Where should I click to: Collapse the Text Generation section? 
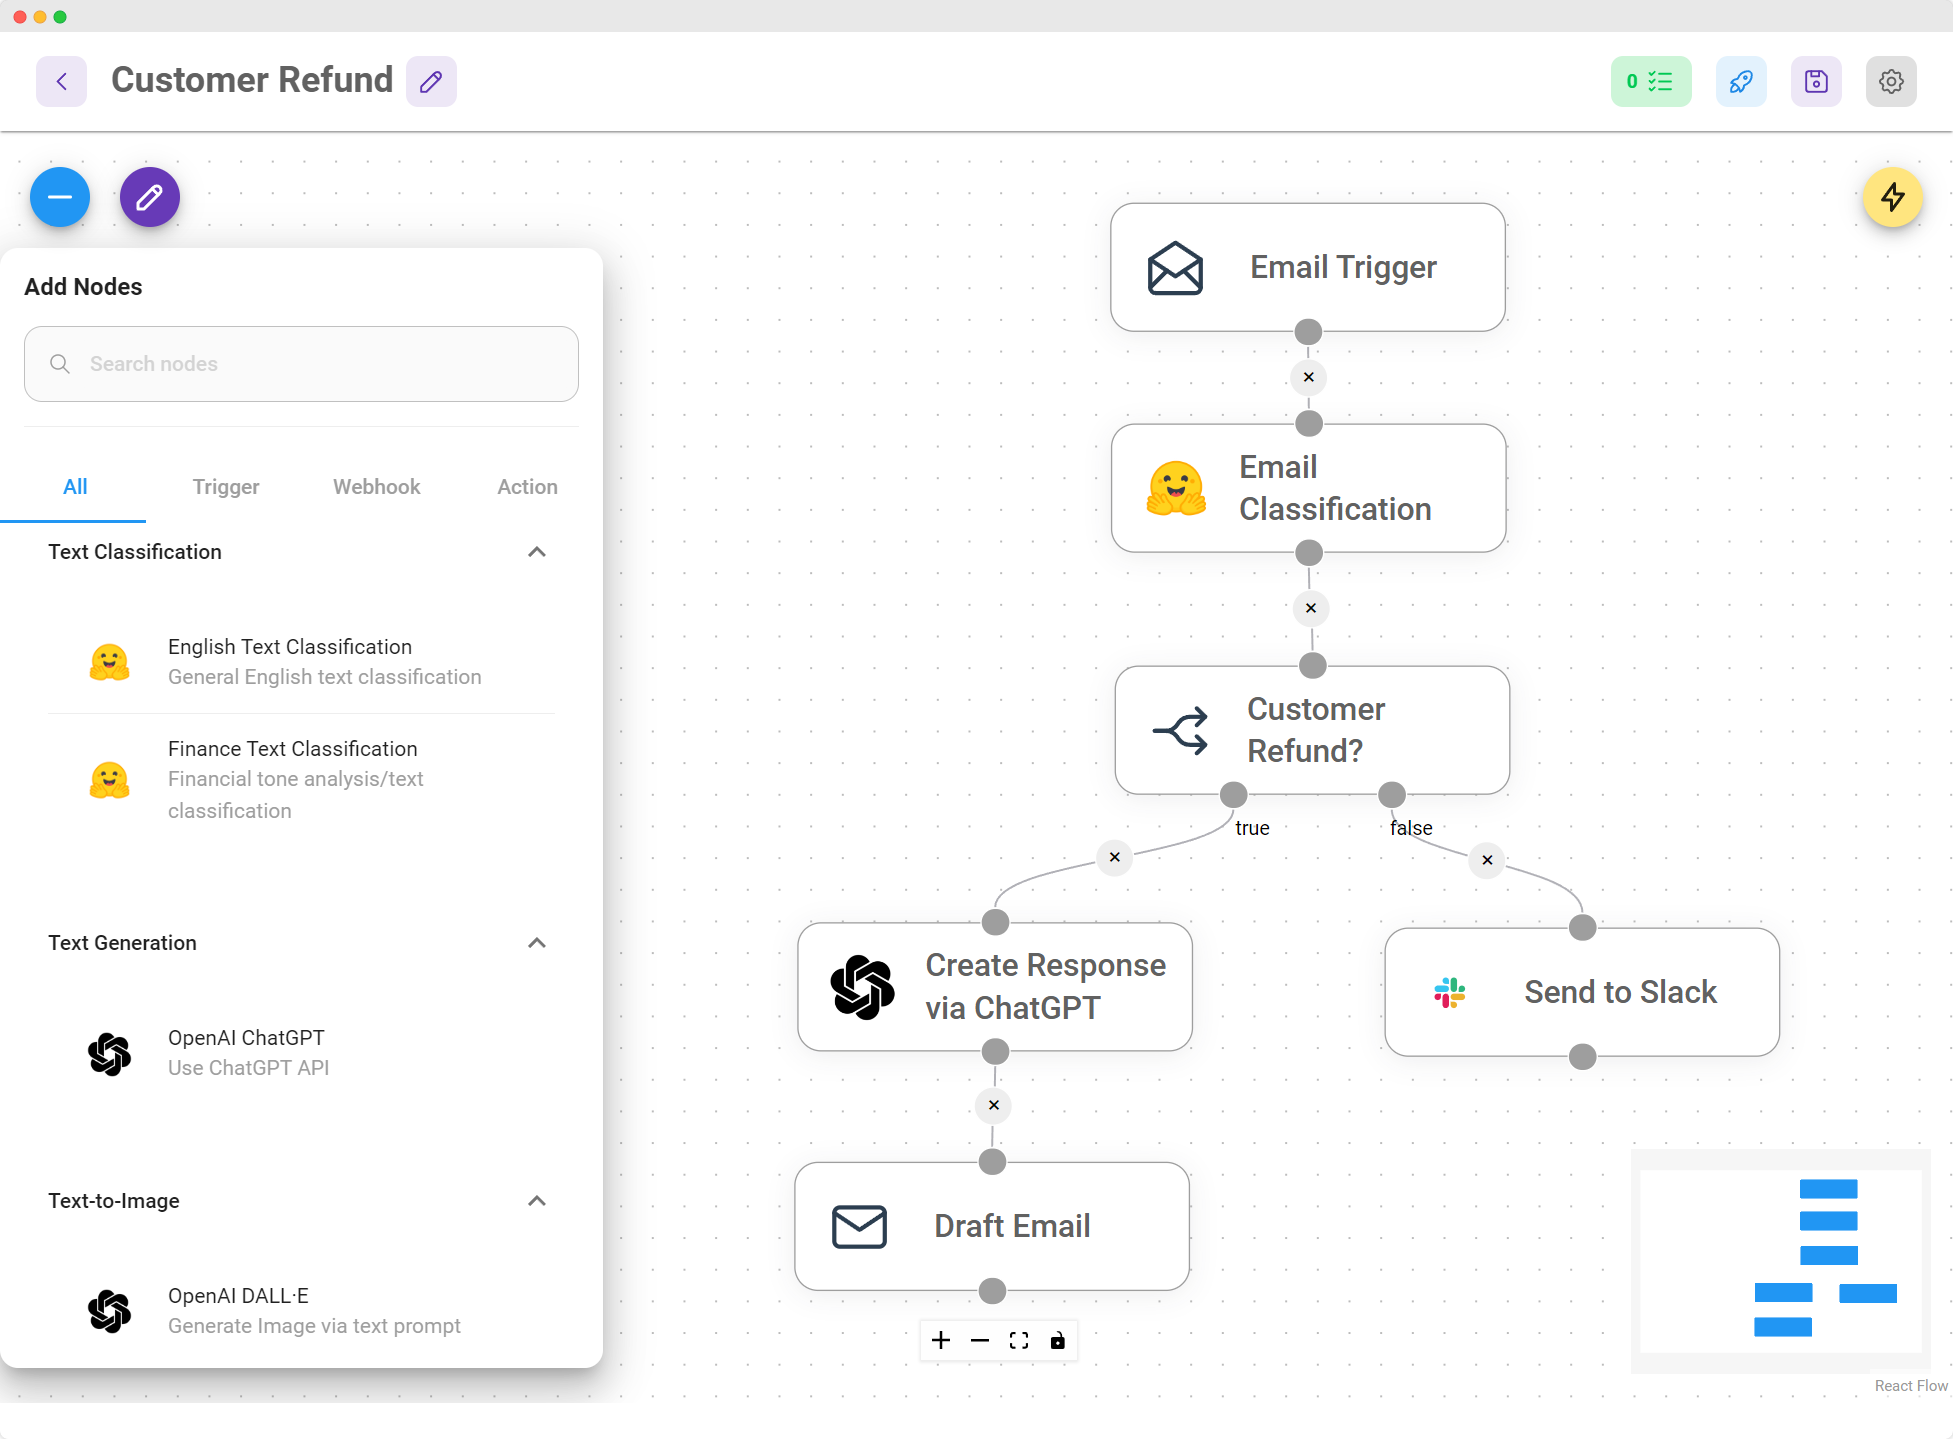click(x=537, y=943)
